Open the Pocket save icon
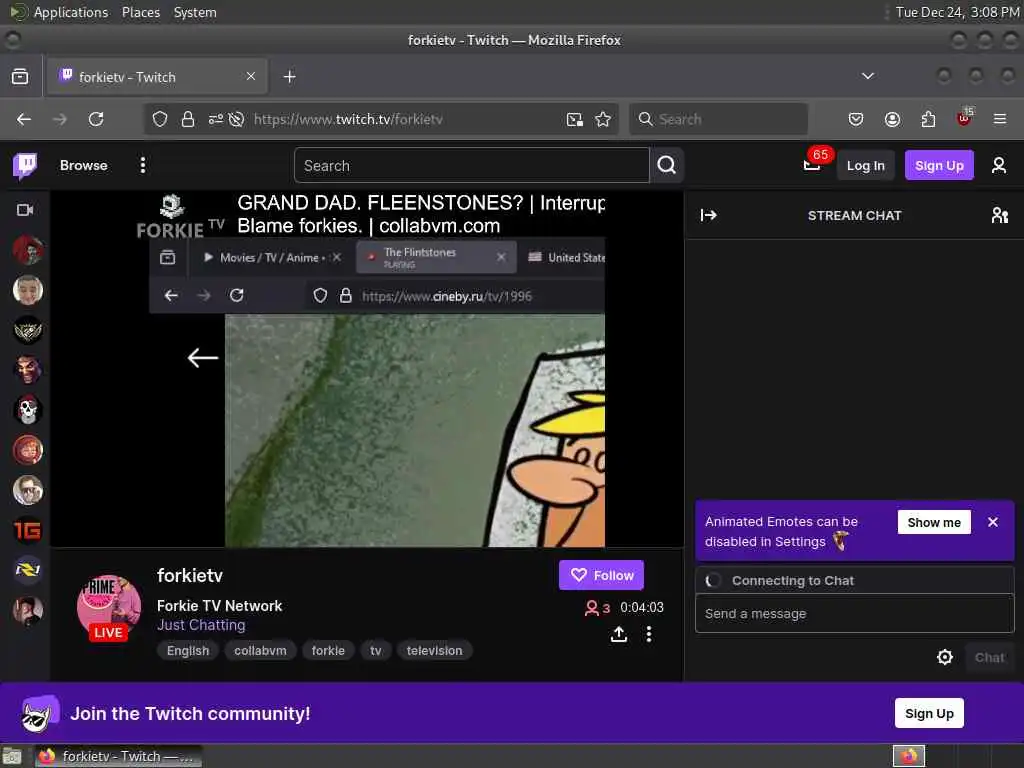 pyautogui.click(x=856, y=119)
